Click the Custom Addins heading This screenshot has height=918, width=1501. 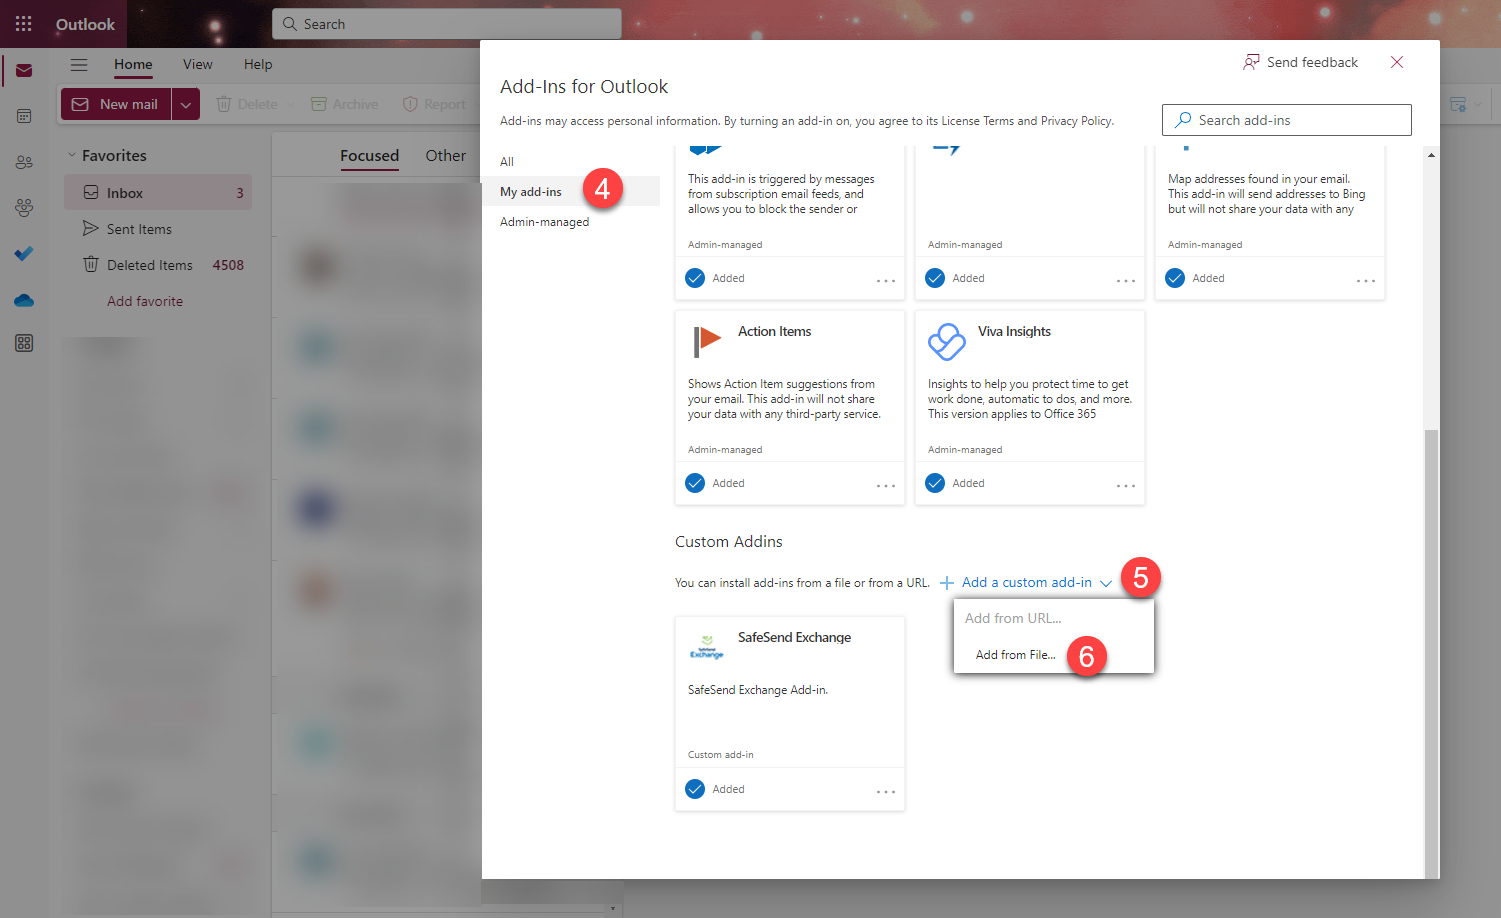729,541
